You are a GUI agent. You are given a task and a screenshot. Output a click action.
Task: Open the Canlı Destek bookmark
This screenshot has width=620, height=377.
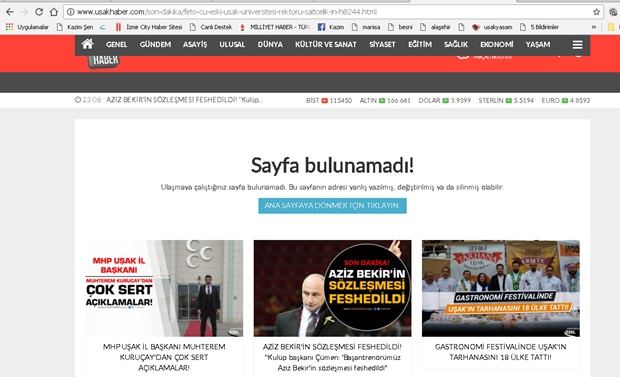pyautogui.click(x=211, y=27)
